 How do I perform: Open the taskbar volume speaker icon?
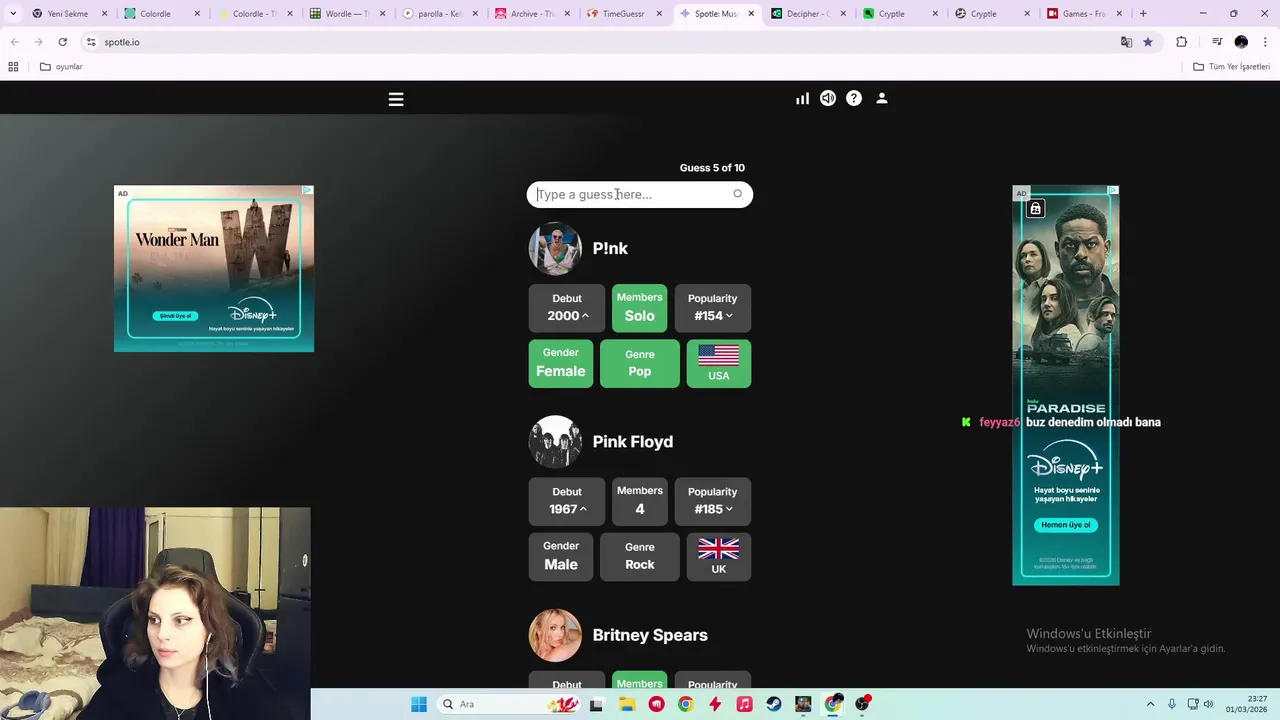[x=1208, y=704]
